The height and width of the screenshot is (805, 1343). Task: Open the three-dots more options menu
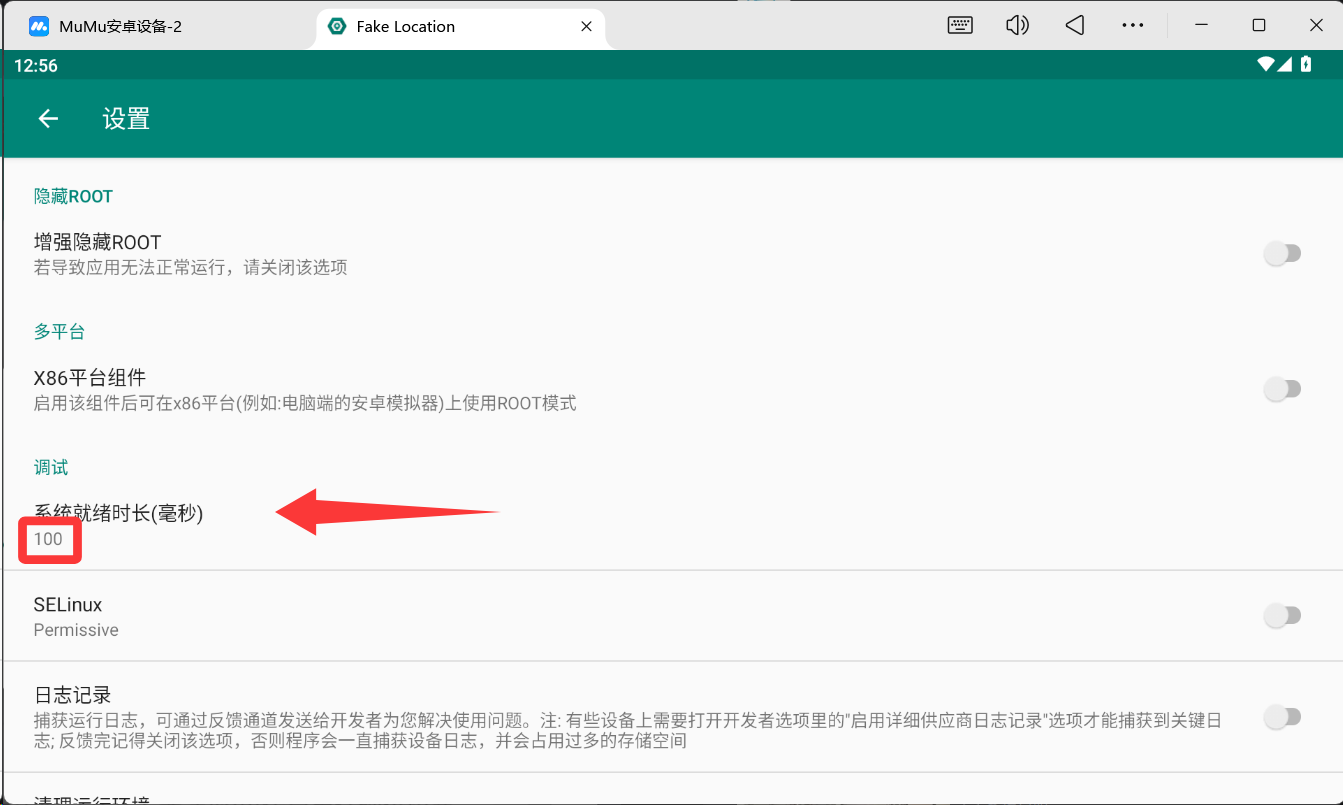point(1132,26)
